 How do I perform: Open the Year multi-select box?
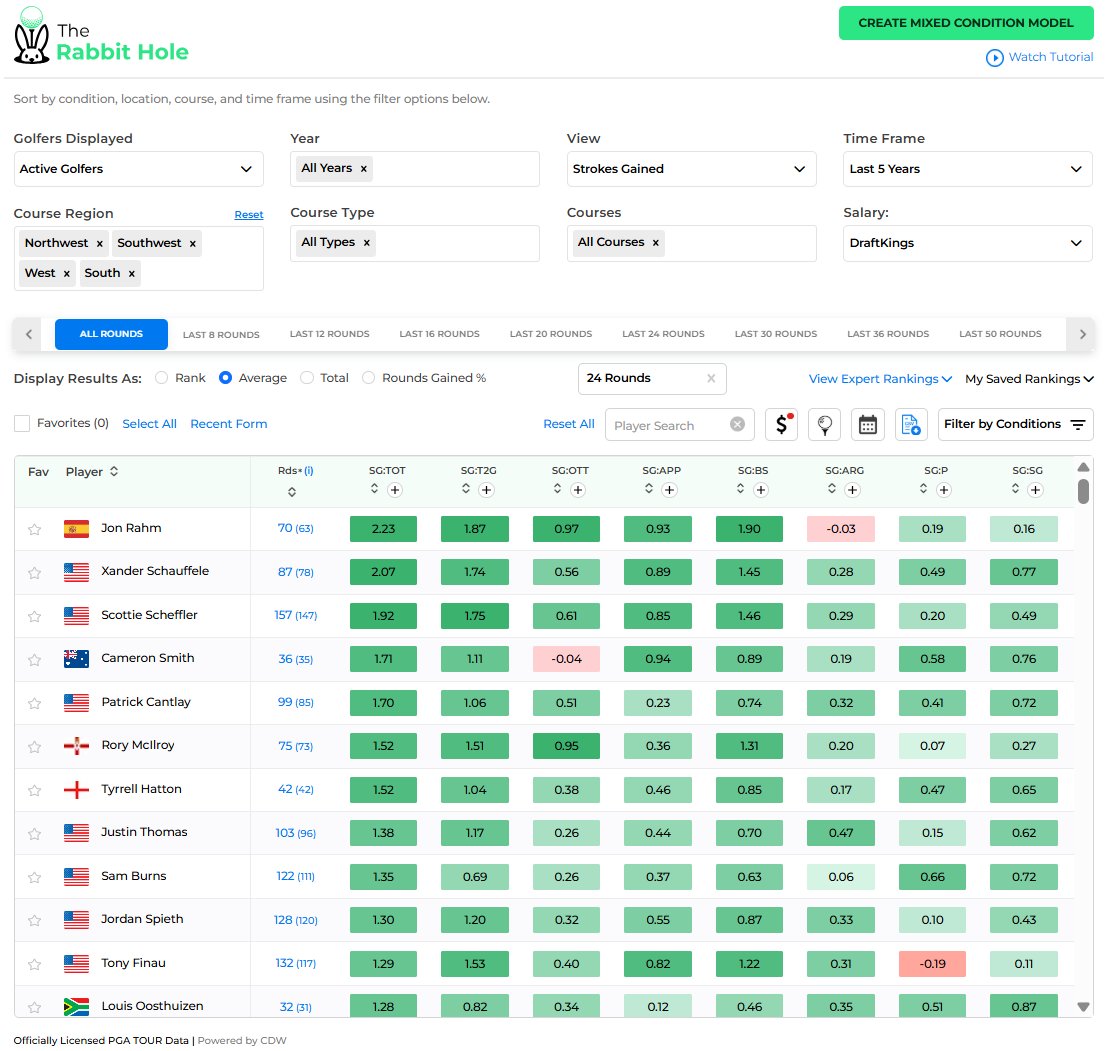pos(415,169)
